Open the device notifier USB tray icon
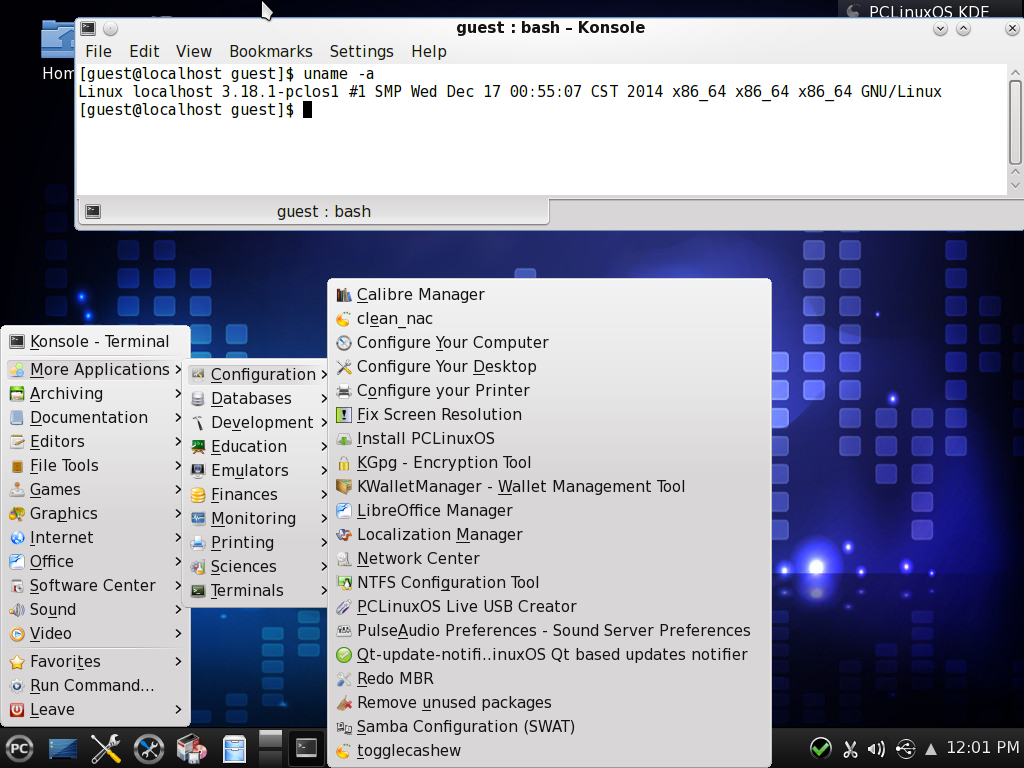 tap(906, 749)
